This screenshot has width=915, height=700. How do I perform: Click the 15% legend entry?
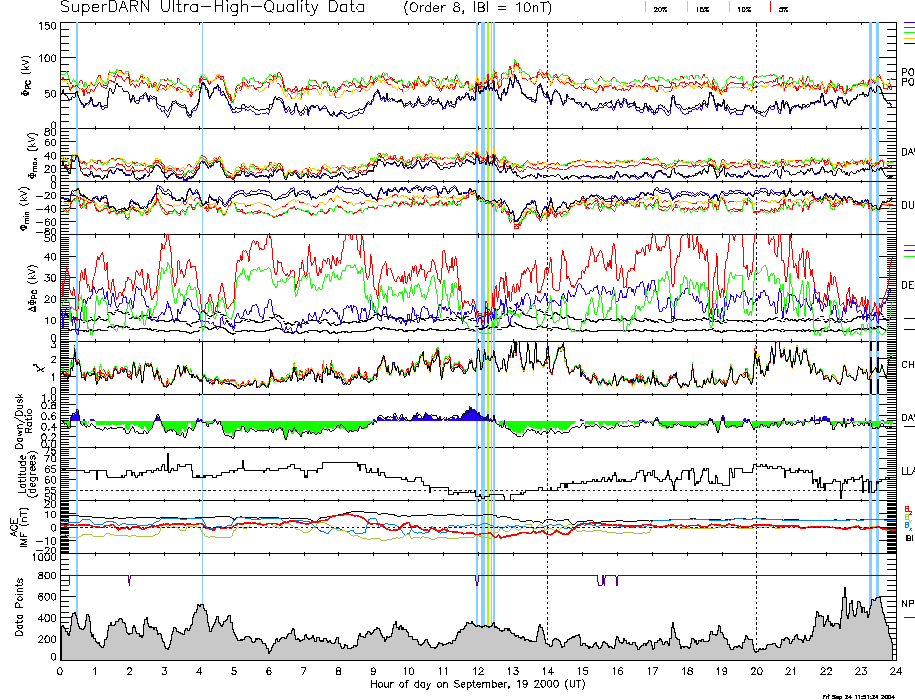pos(700,8)
